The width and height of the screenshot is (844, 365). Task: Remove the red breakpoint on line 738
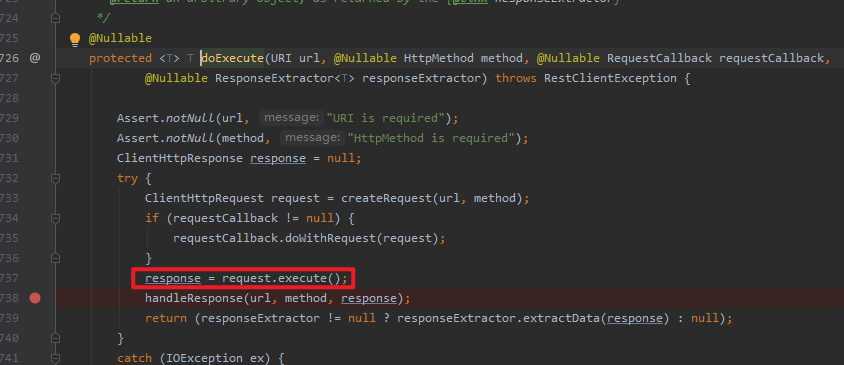(x=35, y=298)
